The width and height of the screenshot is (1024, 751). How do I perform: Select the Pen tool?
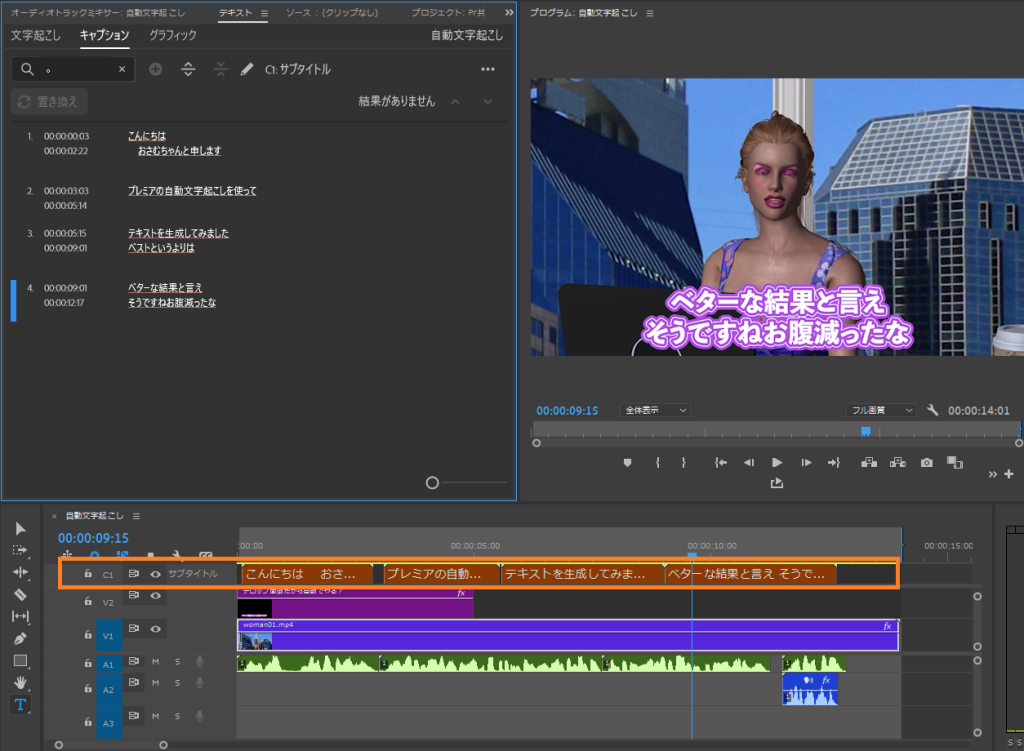tap(20, 638)
